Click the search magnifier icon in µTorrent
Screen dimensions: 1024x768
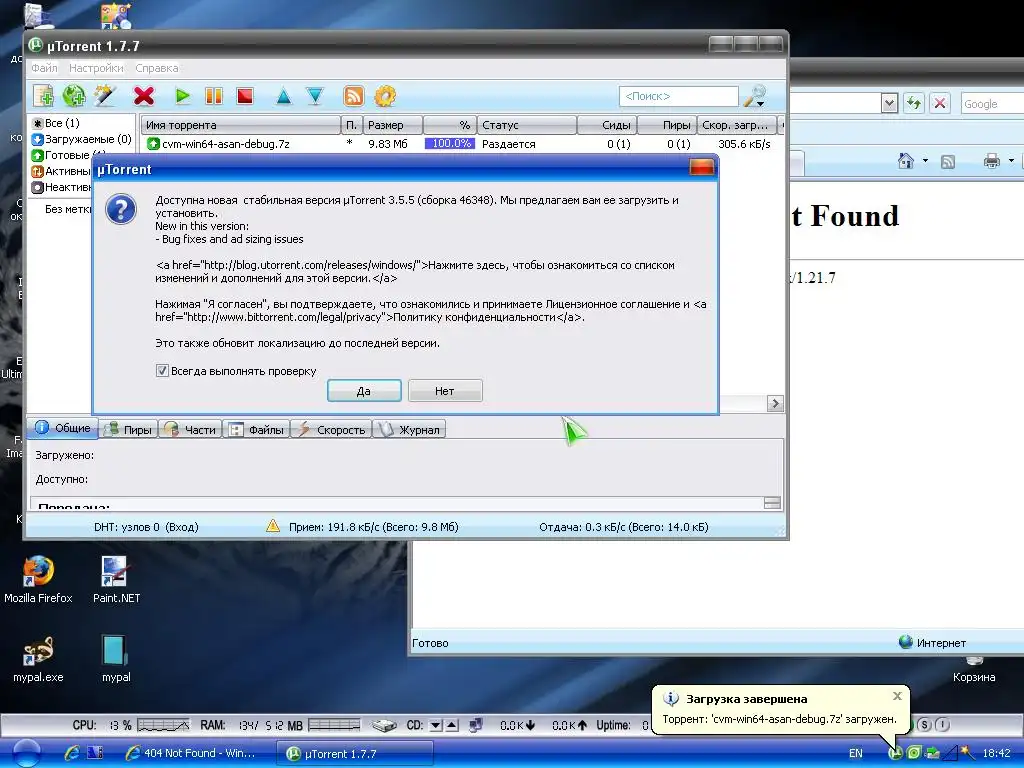point(756,96)
